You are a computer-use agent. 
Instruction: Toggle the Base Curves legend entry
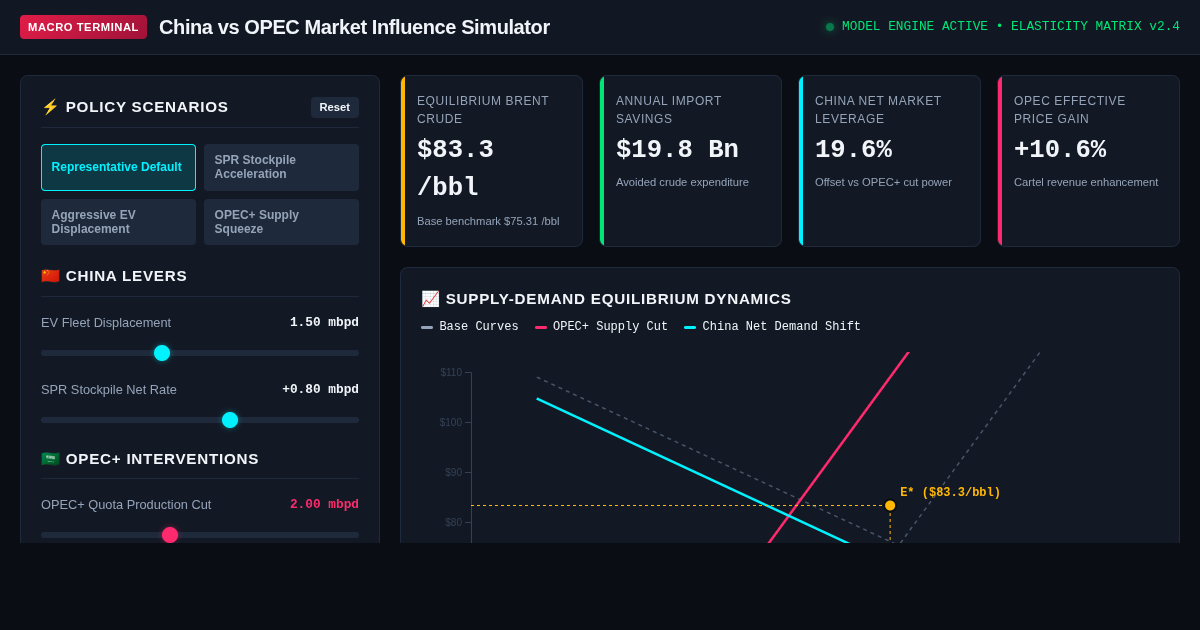coord(470,327)
